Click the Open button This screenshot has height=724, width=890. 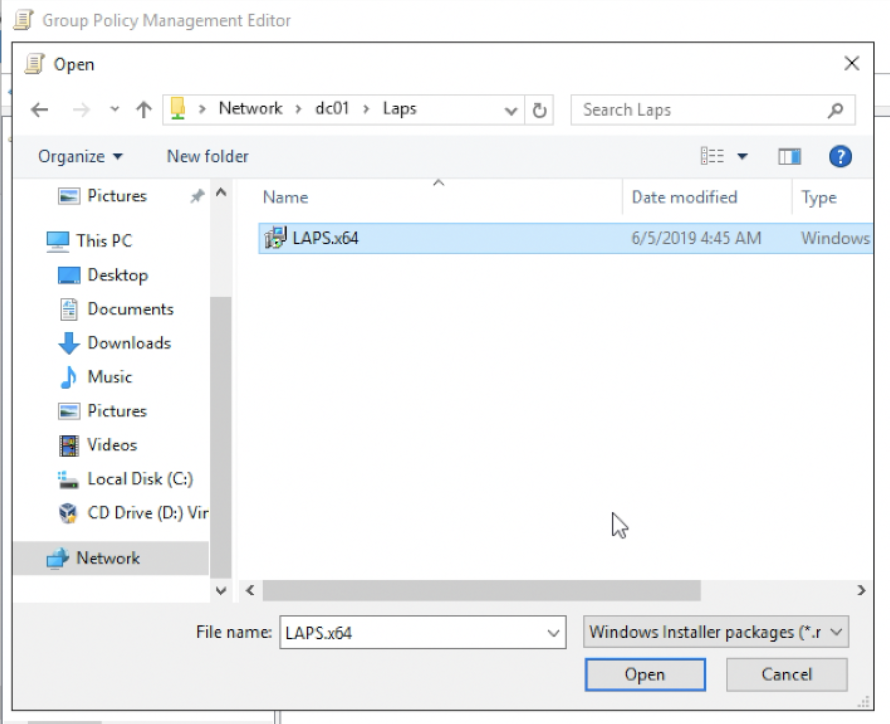[x=645, y=675]
